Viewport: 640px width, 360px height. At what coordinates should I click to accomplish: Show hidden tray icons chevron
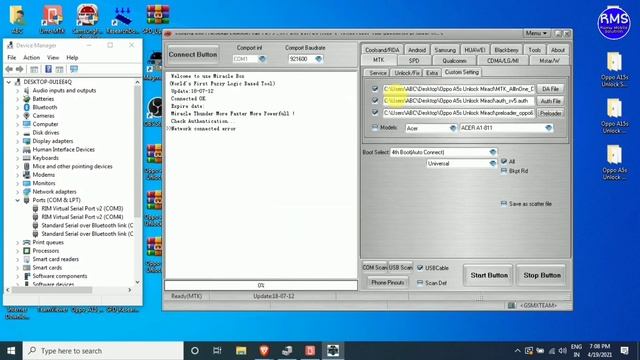[x=517, y=351]
